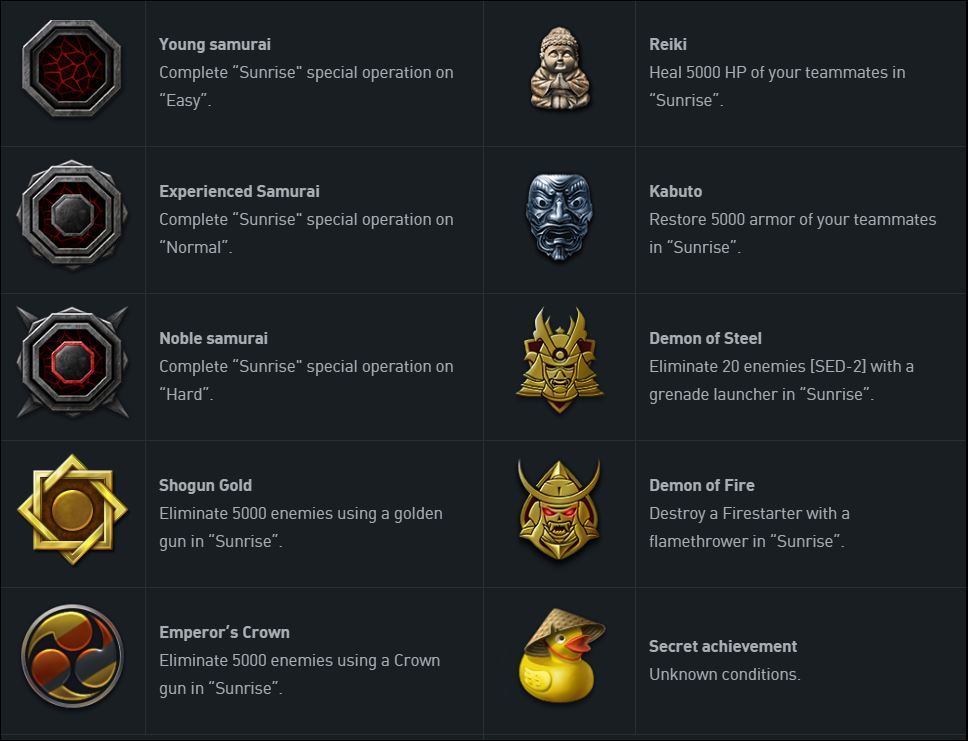Click the Noble samurai spiked badge
968x741 pixels.
click(x=72, y=362)
